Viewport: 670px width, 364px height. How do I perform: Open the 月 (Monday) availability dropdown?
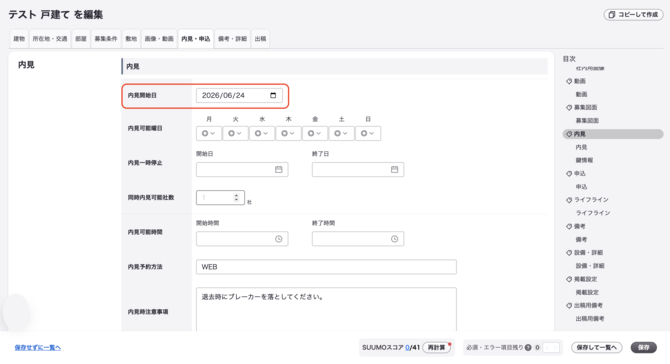[x=209, y=133]
